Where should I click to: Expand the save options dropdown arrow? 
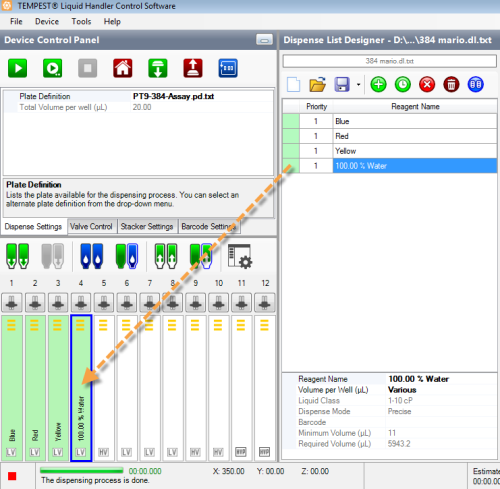(x=358, y=84)
